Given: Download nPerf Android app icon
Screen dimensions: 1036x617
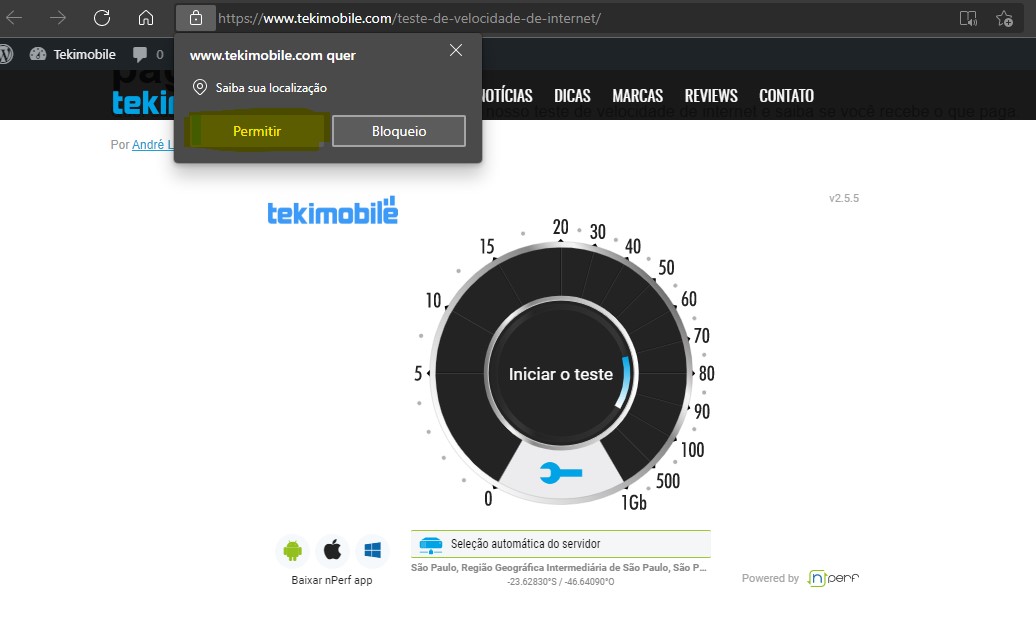Looking at the screenshot, I should click(293, 550).
